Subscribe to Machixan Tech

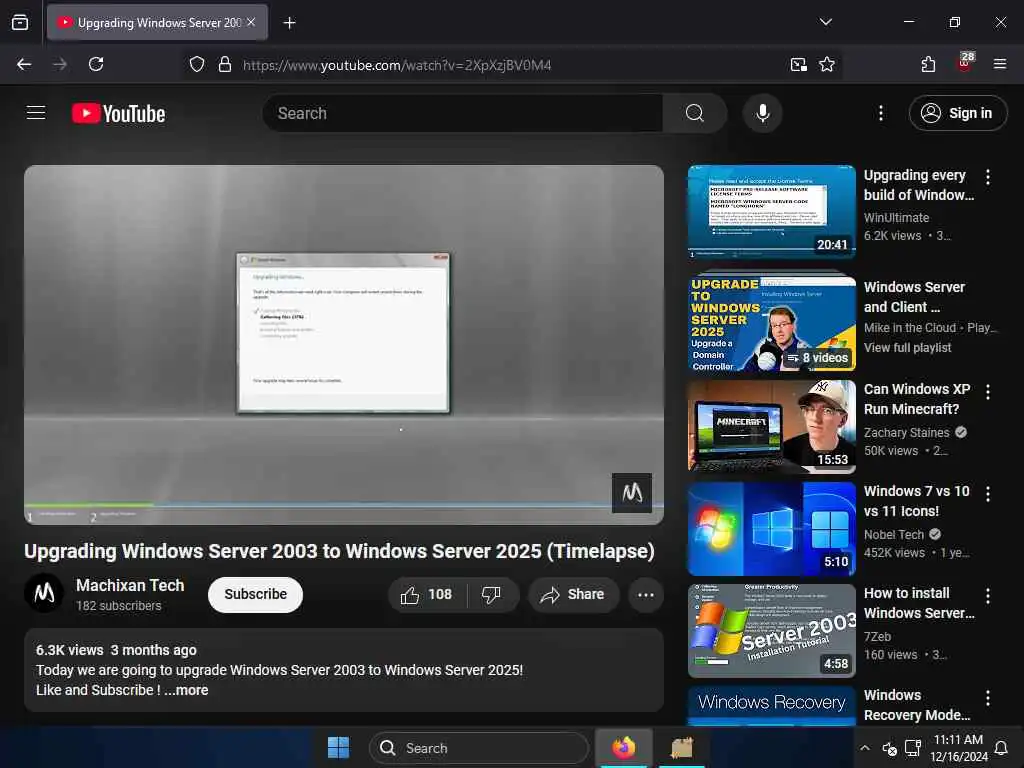[255, 594]
